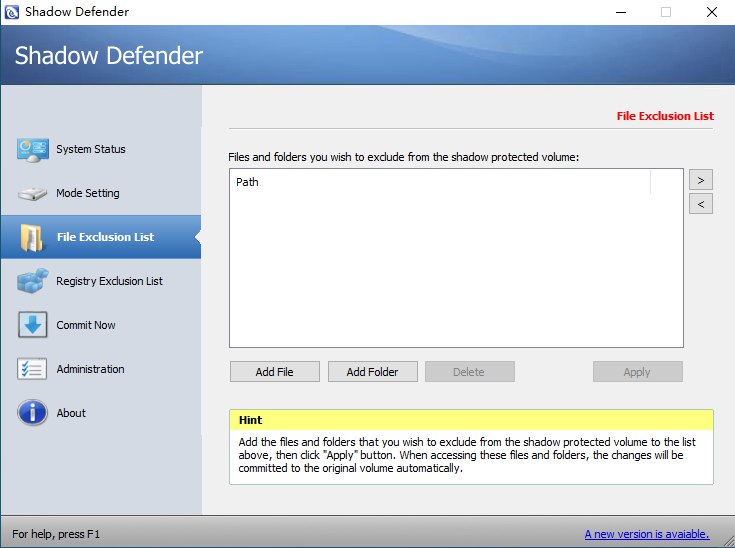Click the Administration checklist icon
The width and height of the screenshot is (735, 548).
[x=32, y=369]
